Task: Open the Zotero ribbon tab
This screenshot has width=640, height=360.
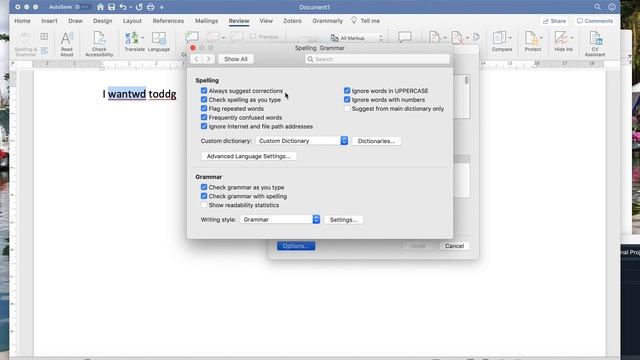Action: click(292, 21)
